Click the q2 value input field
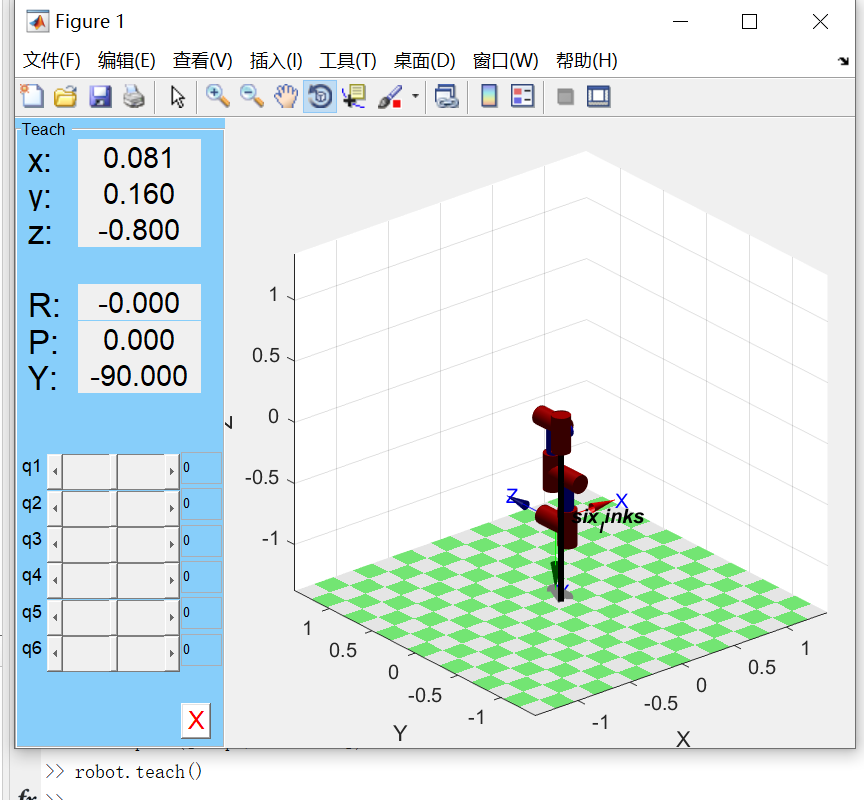 (x=202, y=504)
